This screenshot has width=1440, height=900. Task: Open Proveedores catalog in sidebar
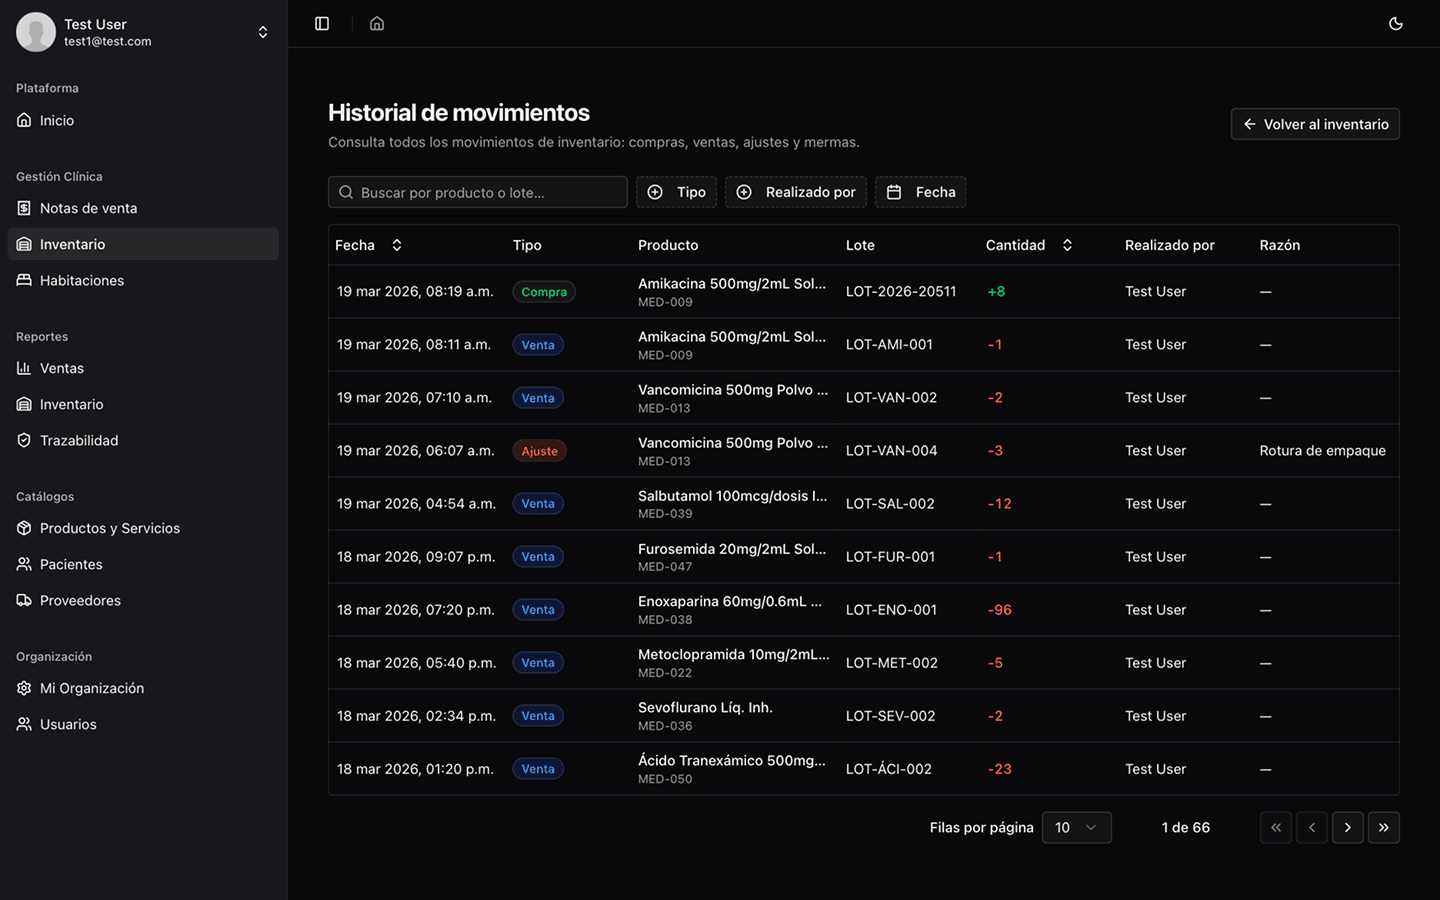80,600
